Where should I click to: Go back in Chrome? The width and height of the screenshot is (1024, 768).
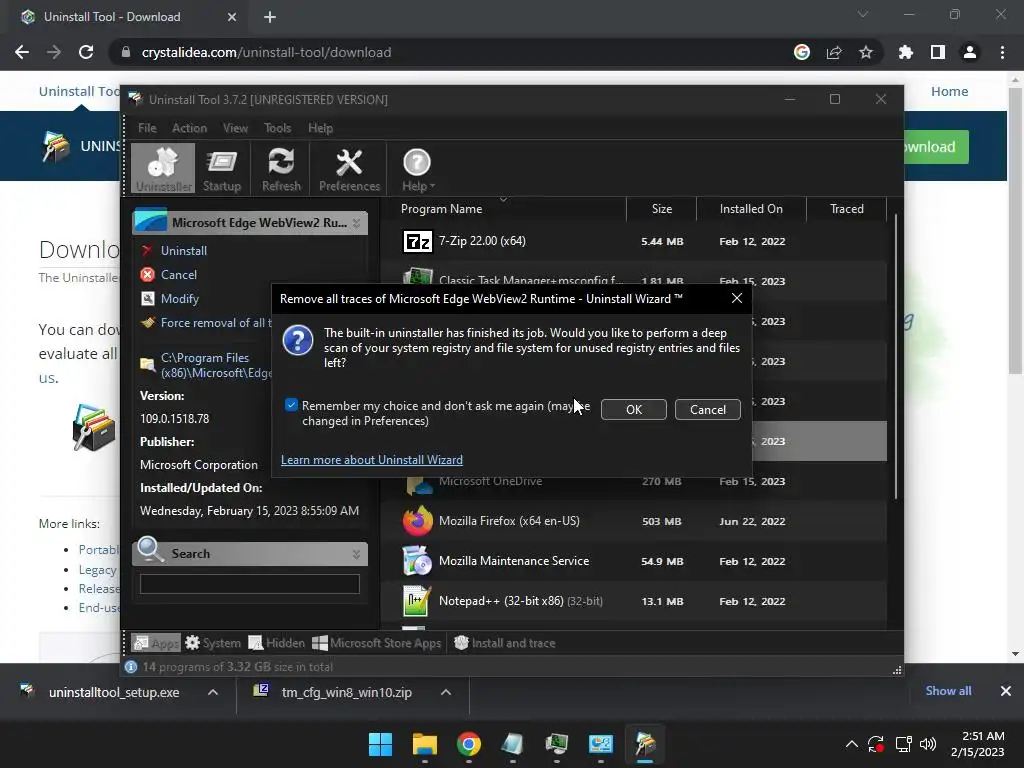[22, 52]
